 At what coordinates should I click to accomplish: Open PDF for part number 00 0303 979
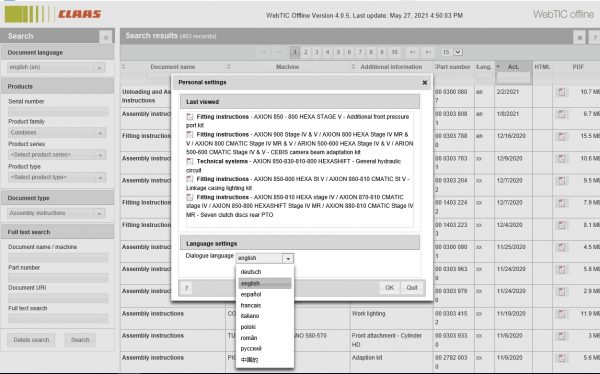click(561, 292)
